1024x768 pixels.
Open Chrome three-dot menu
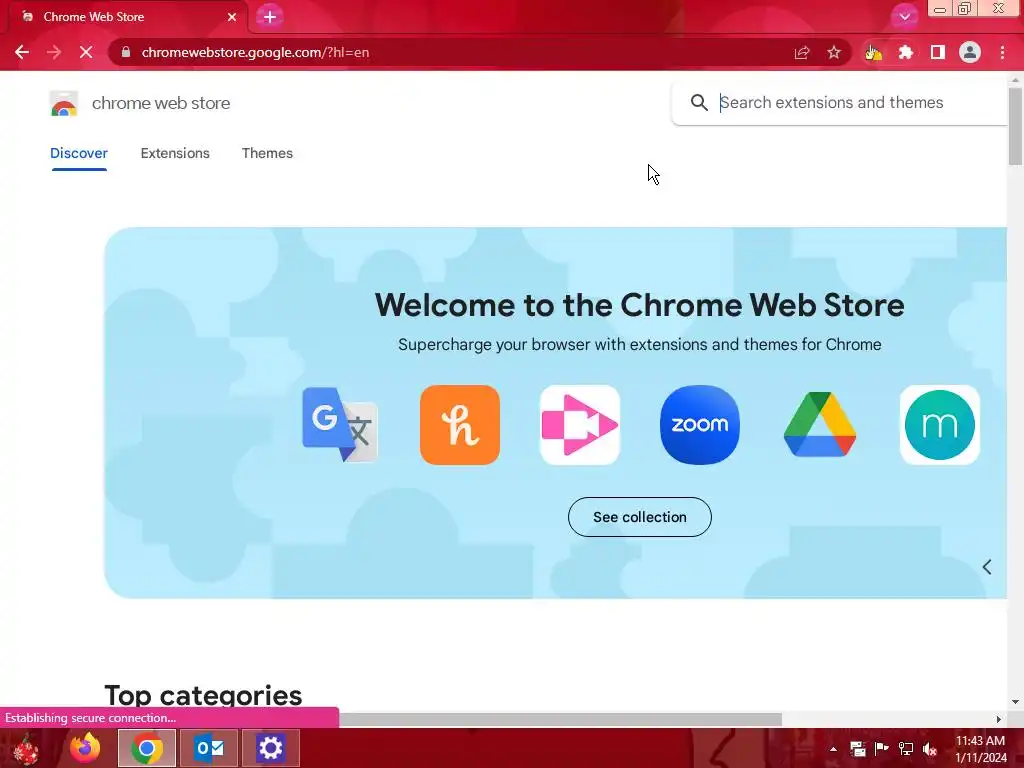tap(1002, 52)
